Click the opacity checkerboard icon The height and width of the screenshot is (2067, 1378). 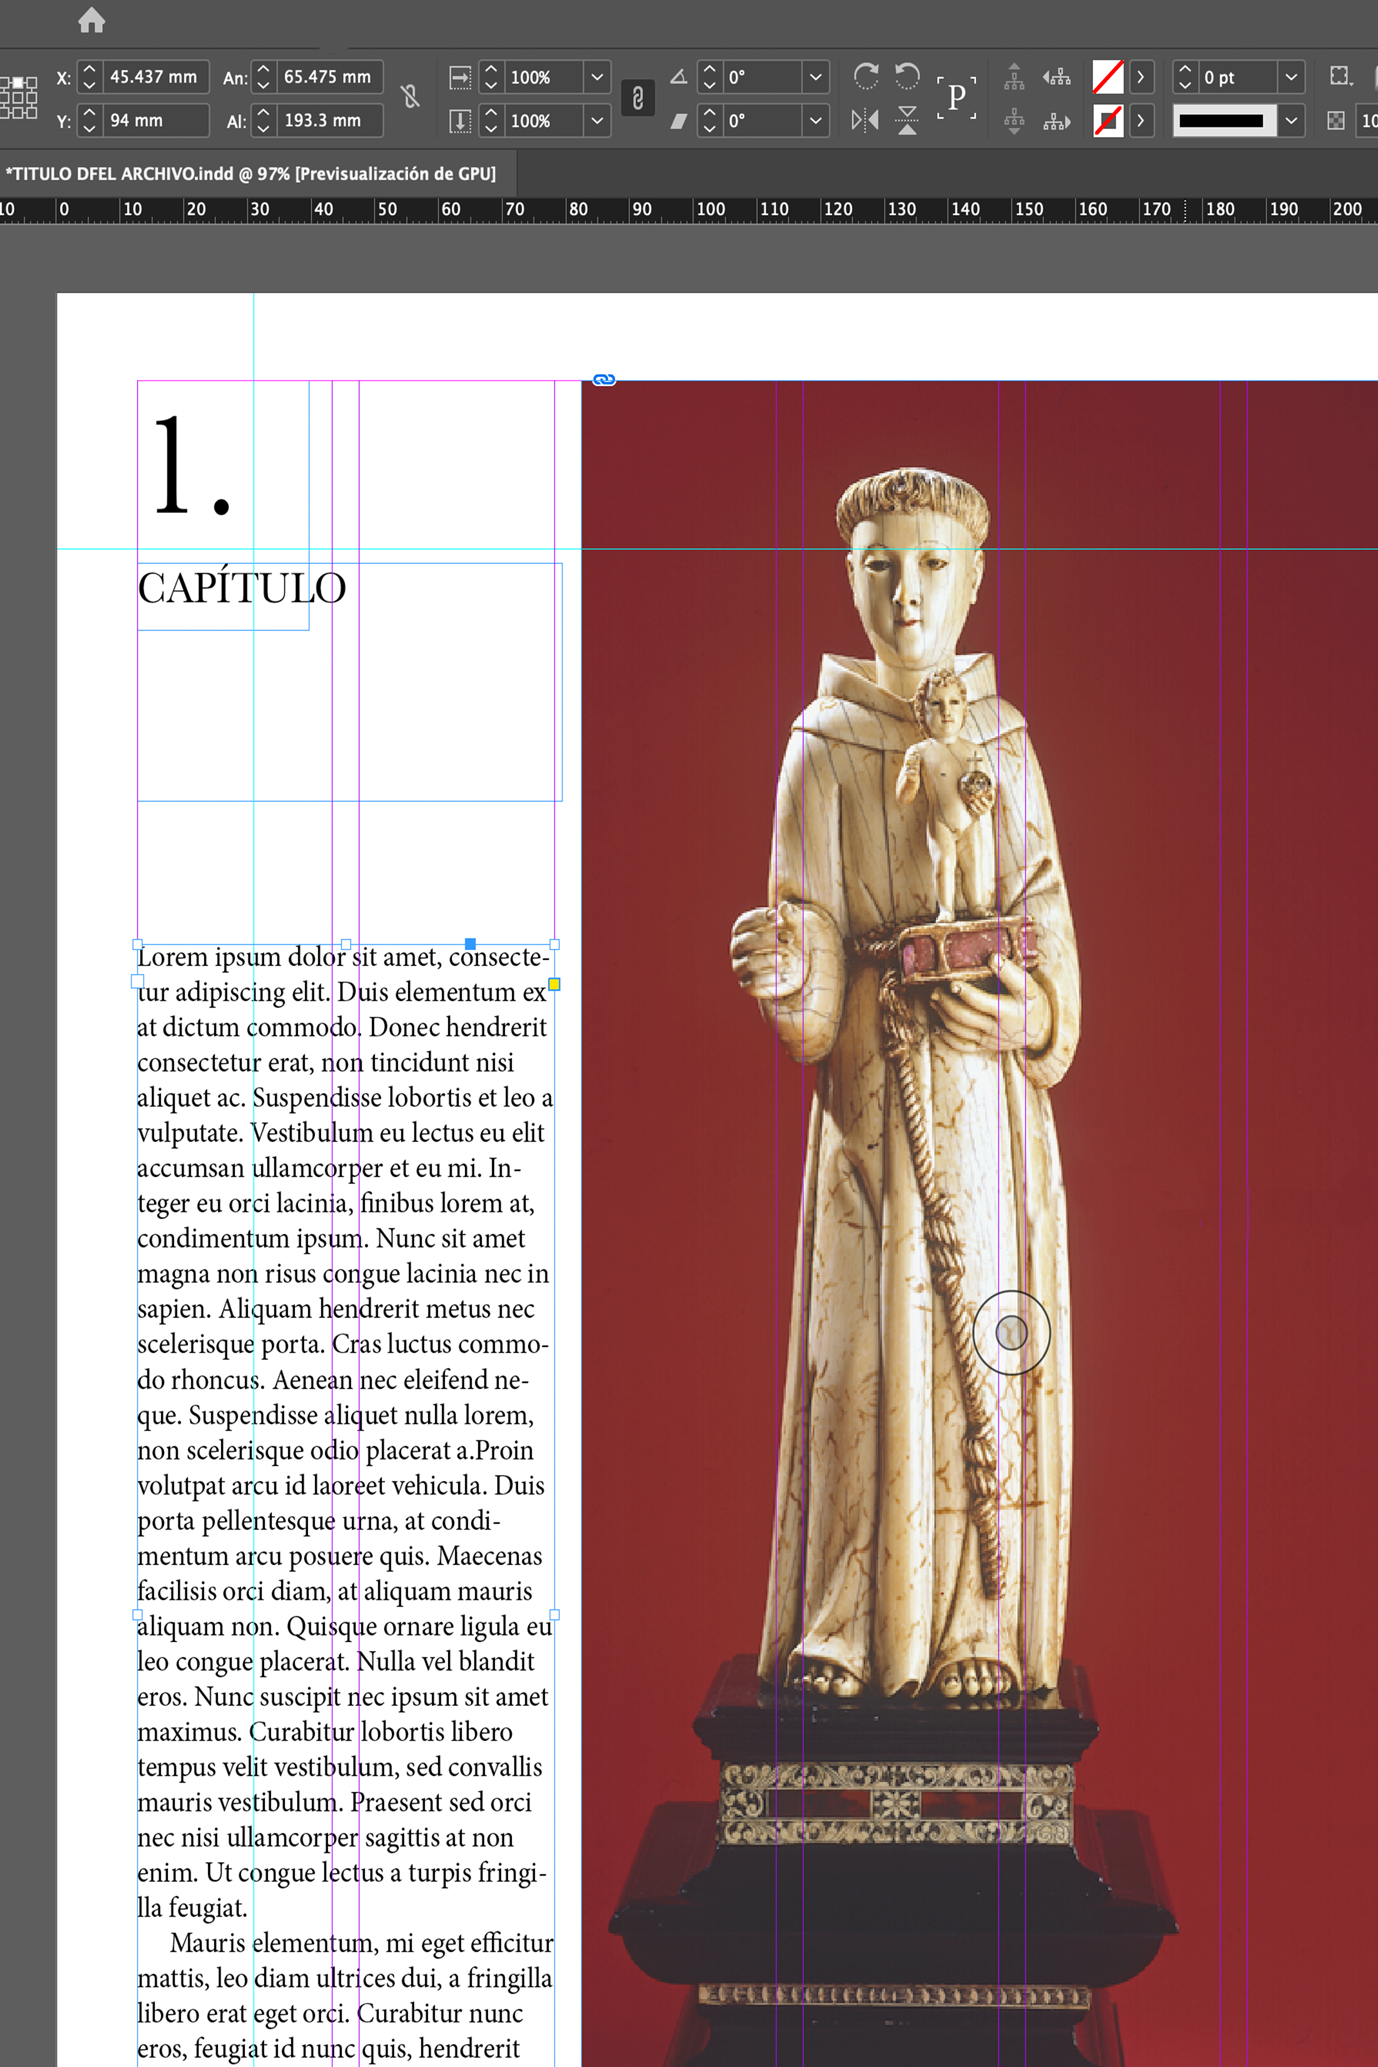pos(1336,121)
